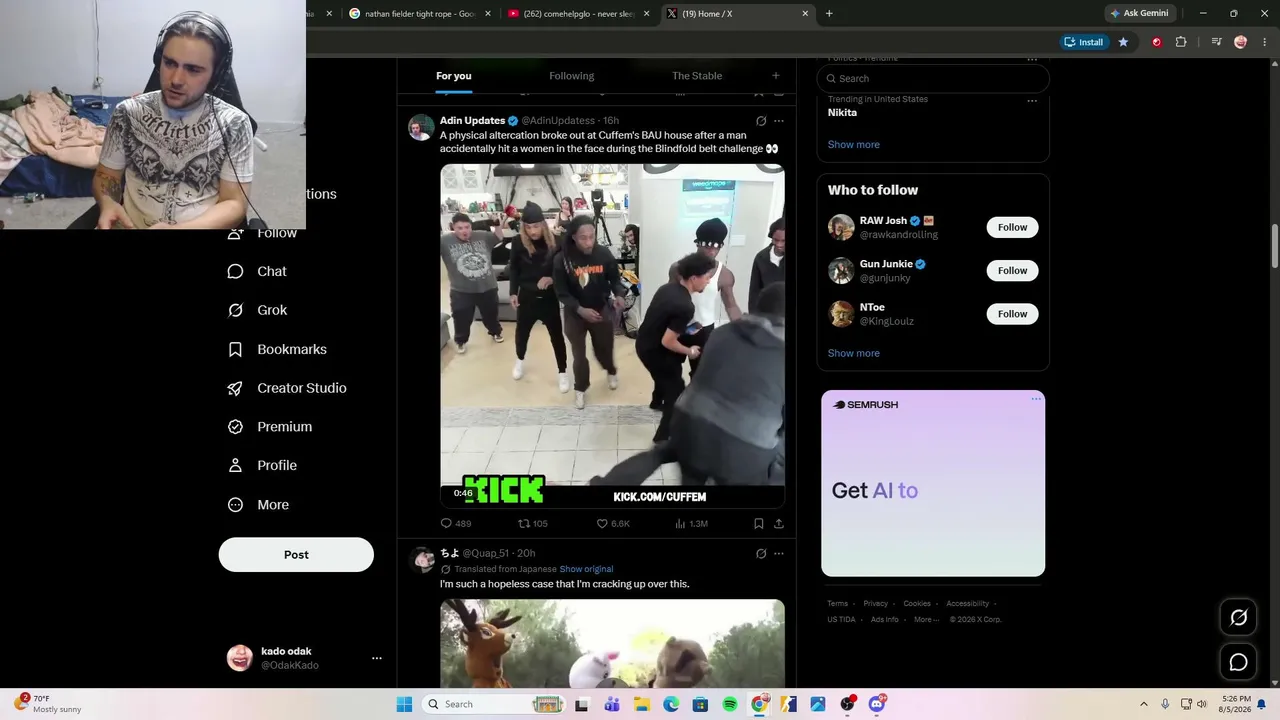Open the Creator Studio rocket icon
The width and height of the screenshot is (1280, 720).
pyautogui.click(x=235, y=388)
